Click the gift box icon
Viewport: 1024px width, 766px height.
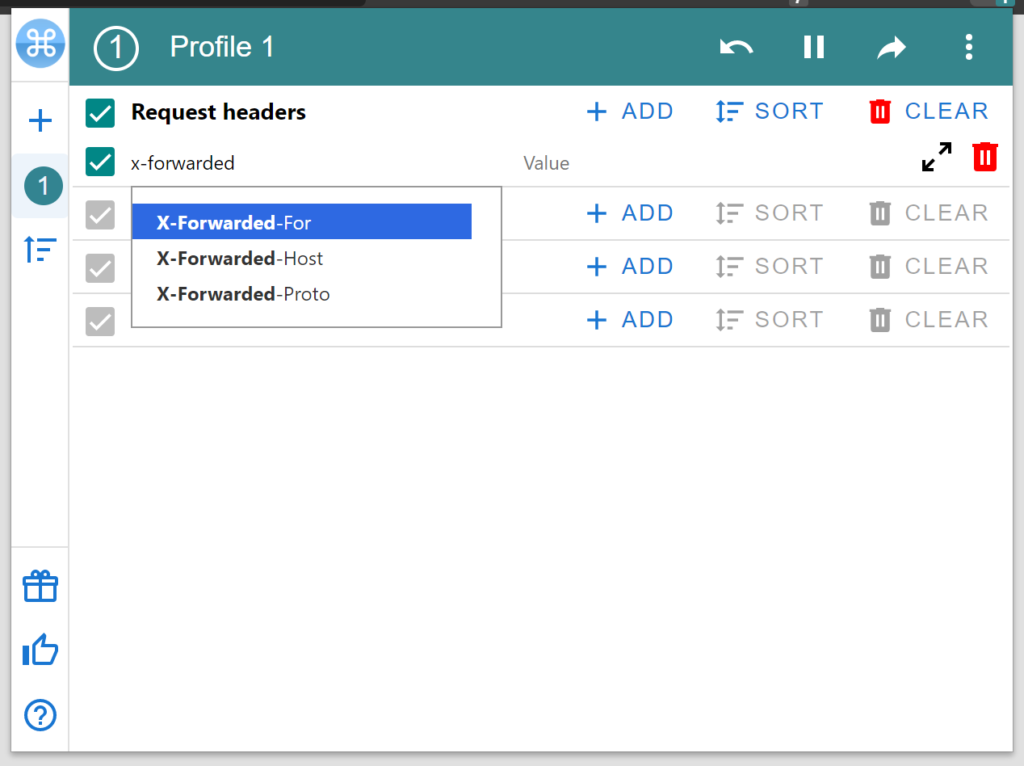pyautogui.click(x=40, y=587)
